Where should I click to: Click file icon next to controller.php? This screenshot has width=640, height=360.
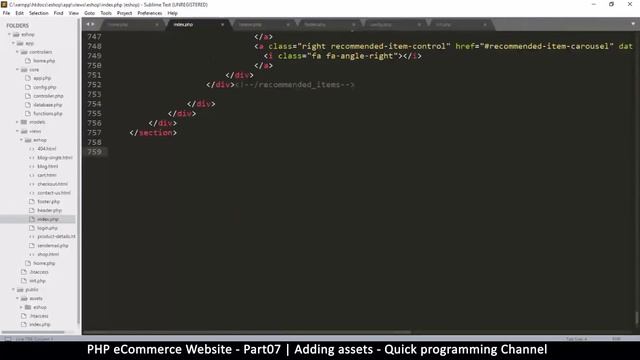pyautogui.click(x=28, y=96)
